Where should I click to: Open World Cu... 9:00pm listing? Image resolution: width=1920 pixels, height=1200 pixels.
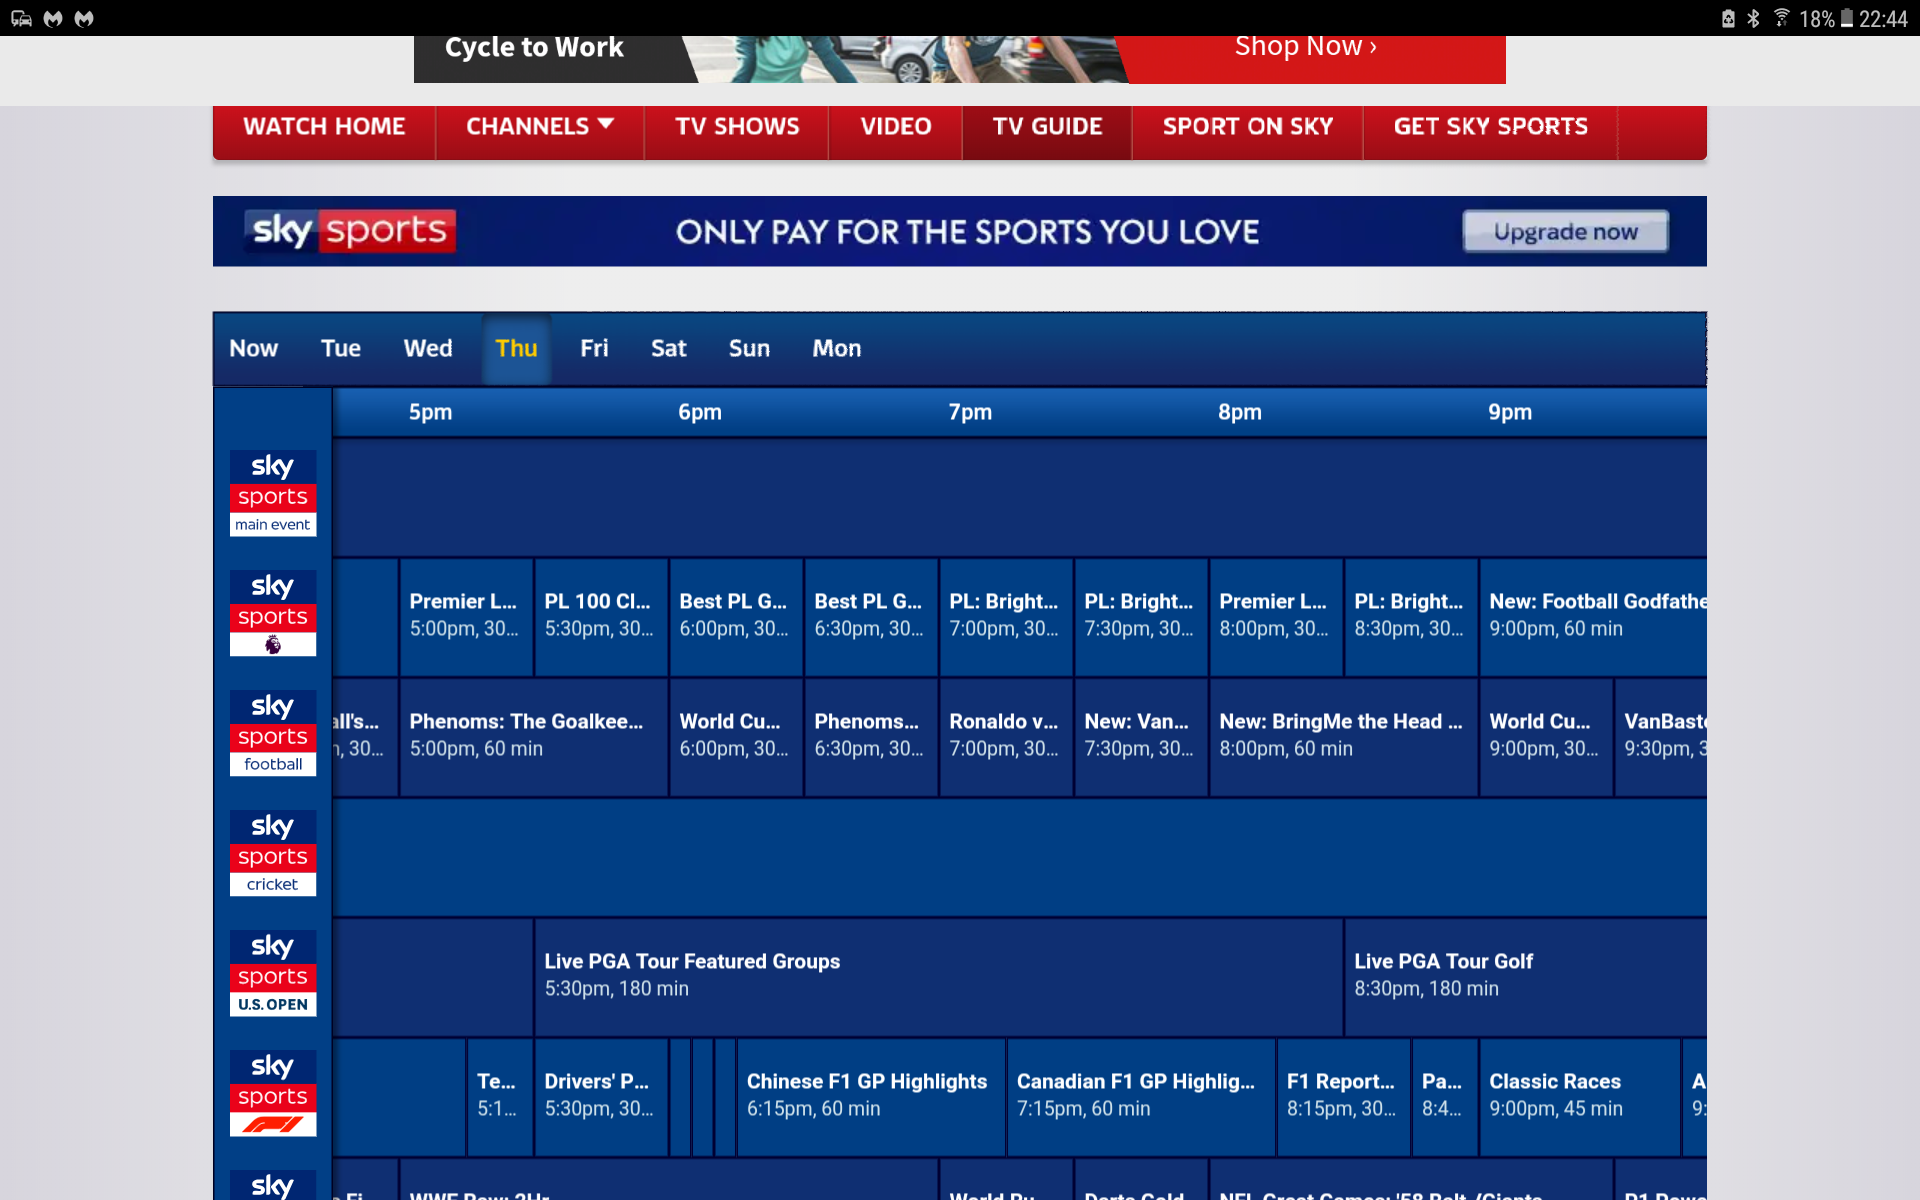pyautogui.click(x=1546, y=736)
